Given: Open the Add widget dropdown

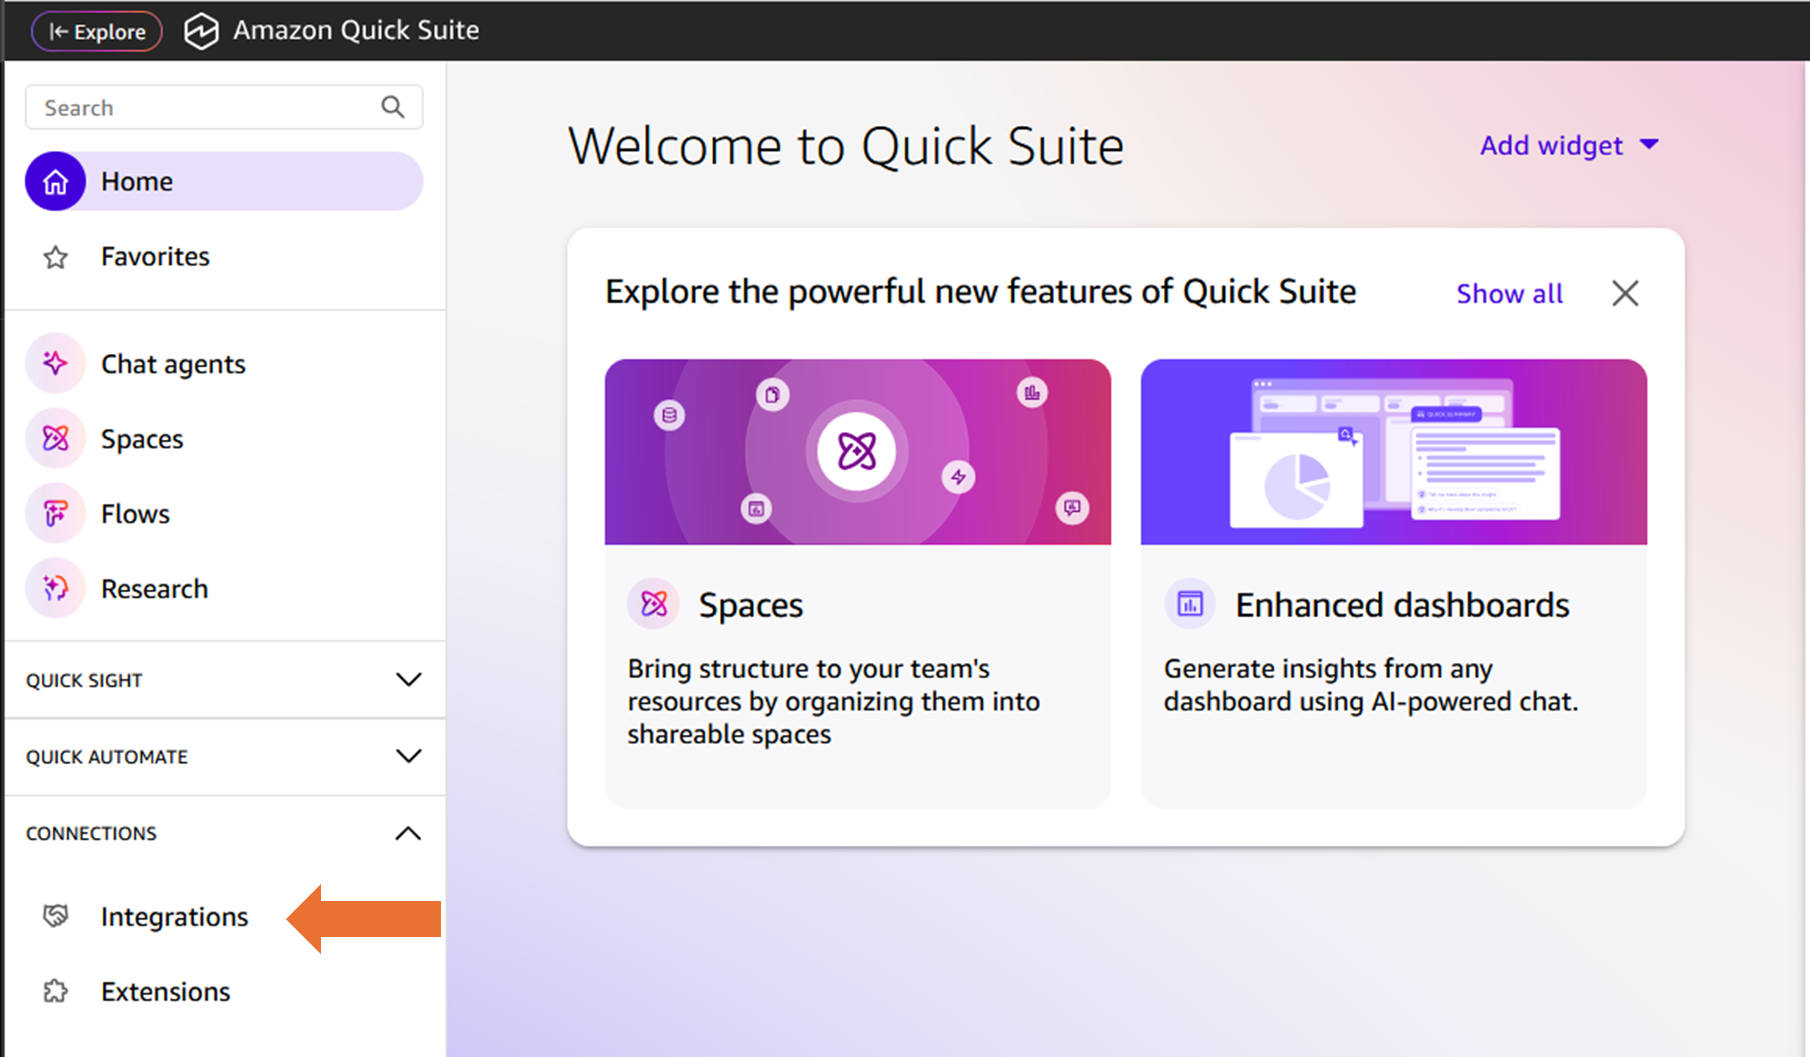Looking at the screenshot, I should pos(1569,146).
